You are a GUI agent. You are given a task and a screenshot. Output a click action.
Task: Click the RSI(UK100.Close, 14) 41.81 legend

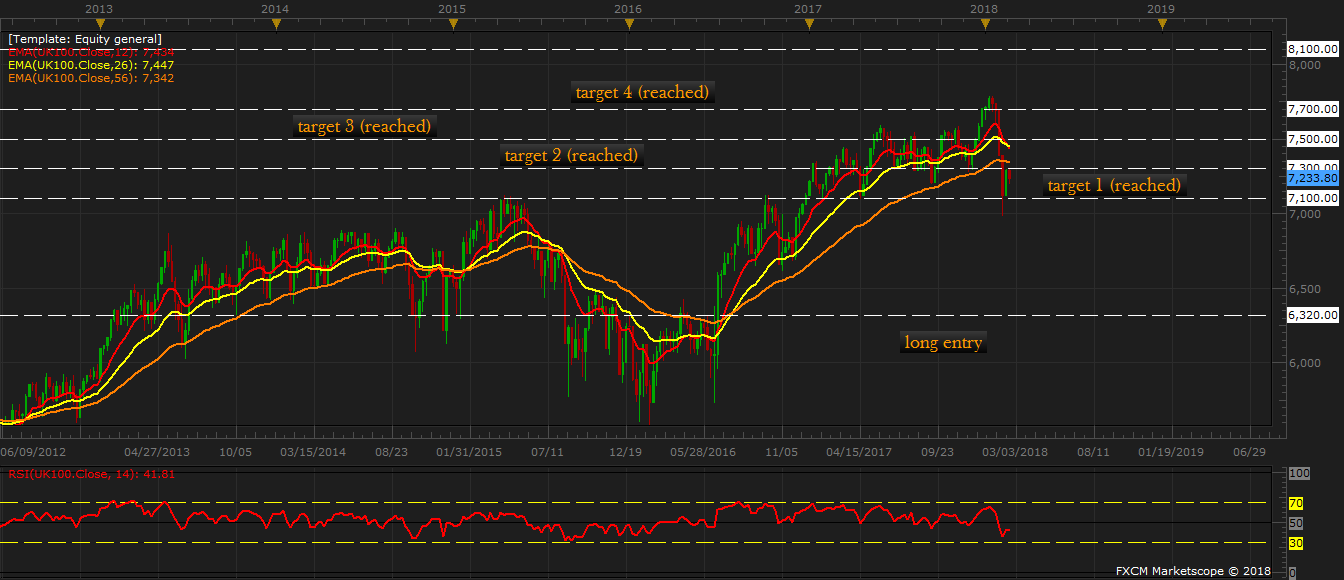click(91, 474)
